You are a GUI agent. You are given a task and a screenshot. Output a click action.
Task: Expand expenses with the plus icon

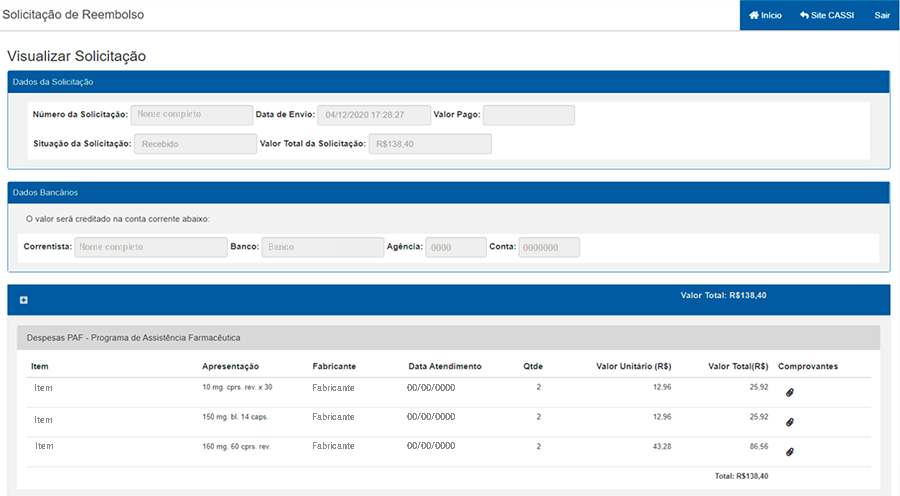[24, 300]
